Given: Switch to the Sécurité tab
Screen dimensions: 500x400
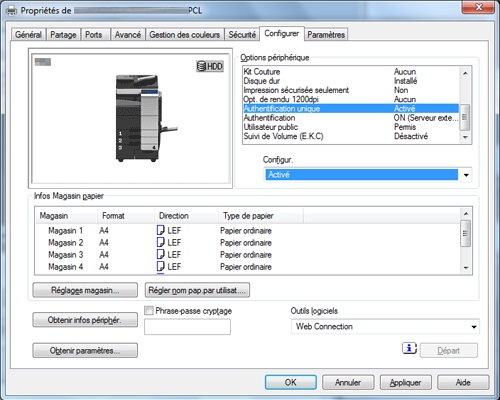Looking at the screenshot, I should [x=242, y=35].
